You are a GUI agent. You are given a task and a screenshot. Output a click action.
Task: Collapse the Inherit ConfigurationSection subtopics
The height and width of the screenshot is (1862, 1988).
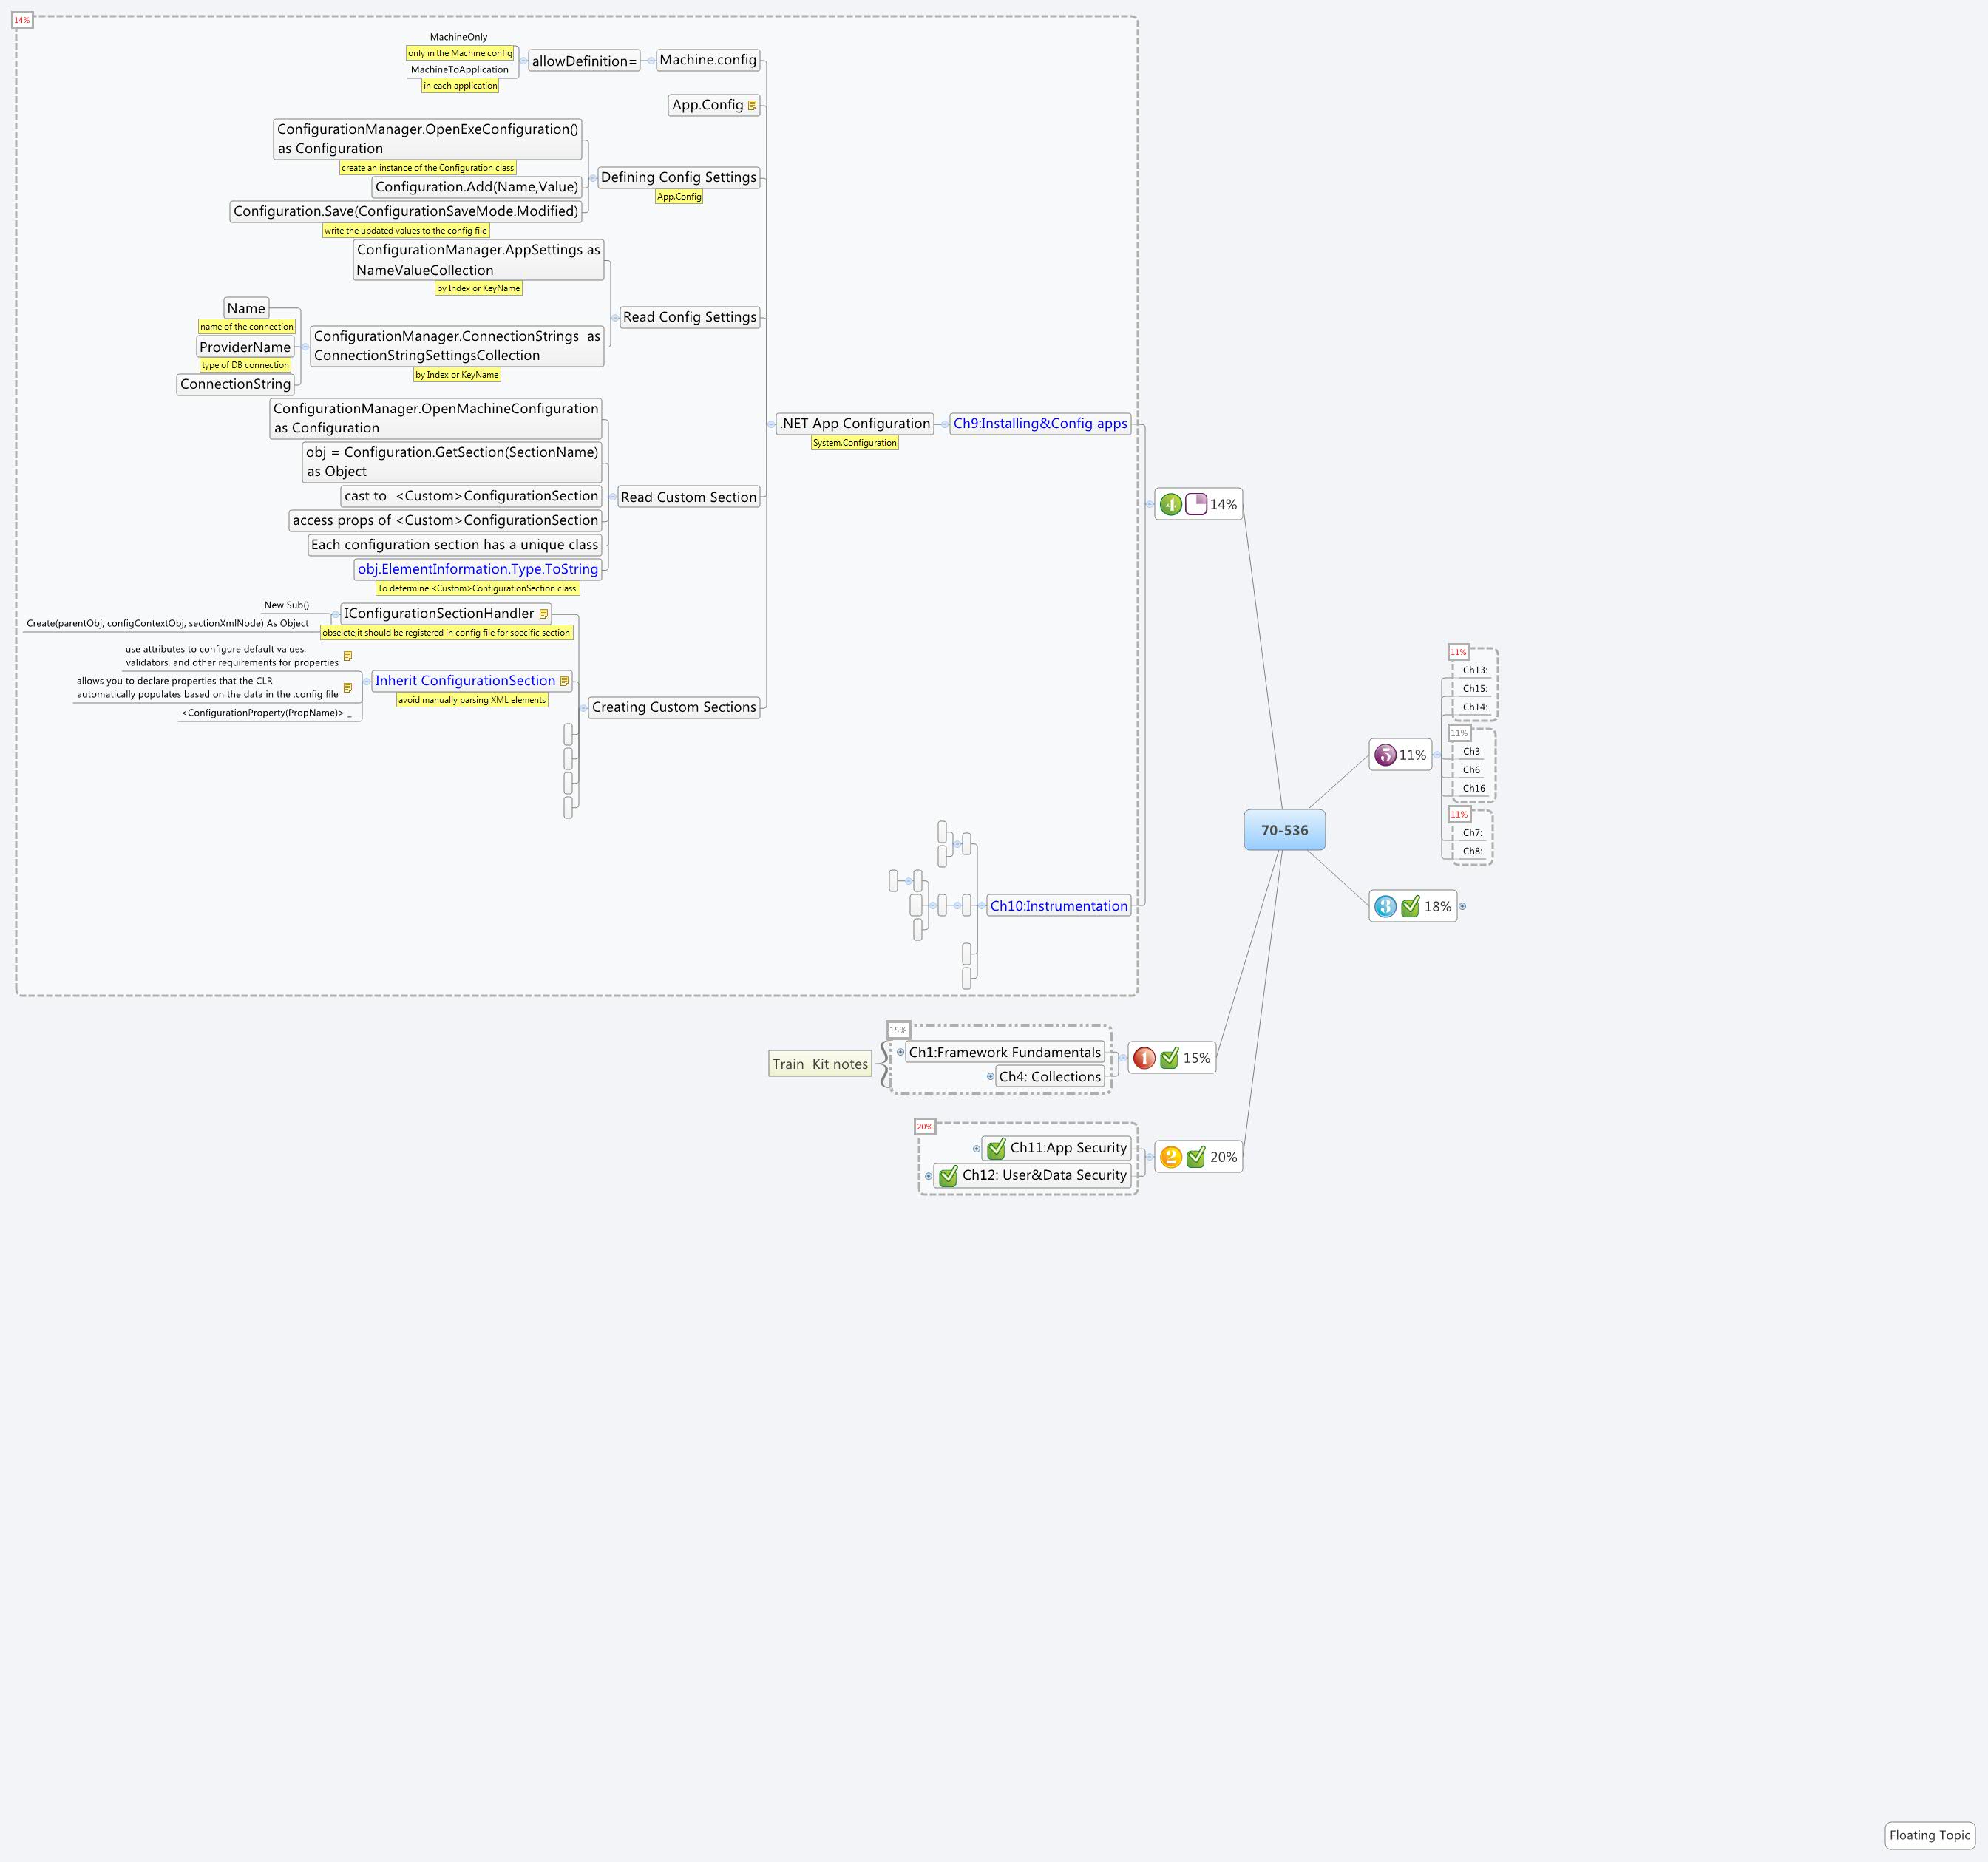[x=367, y=682]
